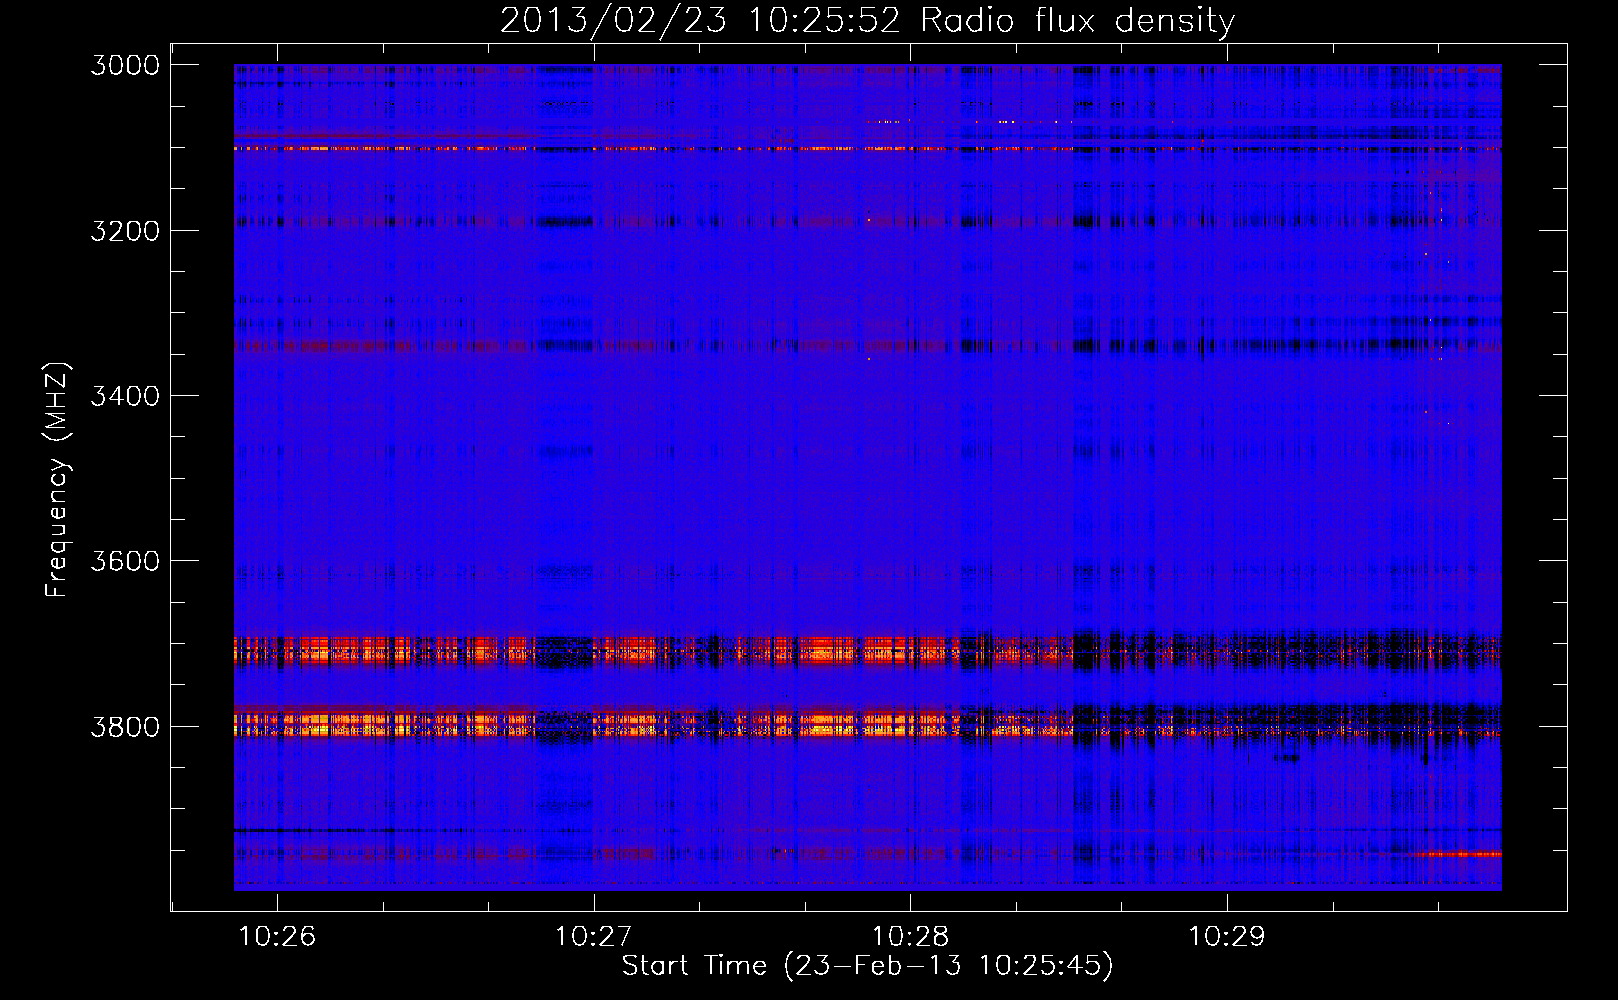Click the 3200 frequency tick label
Viewport: 1618px width, 1000px height.
pos(125,231)
